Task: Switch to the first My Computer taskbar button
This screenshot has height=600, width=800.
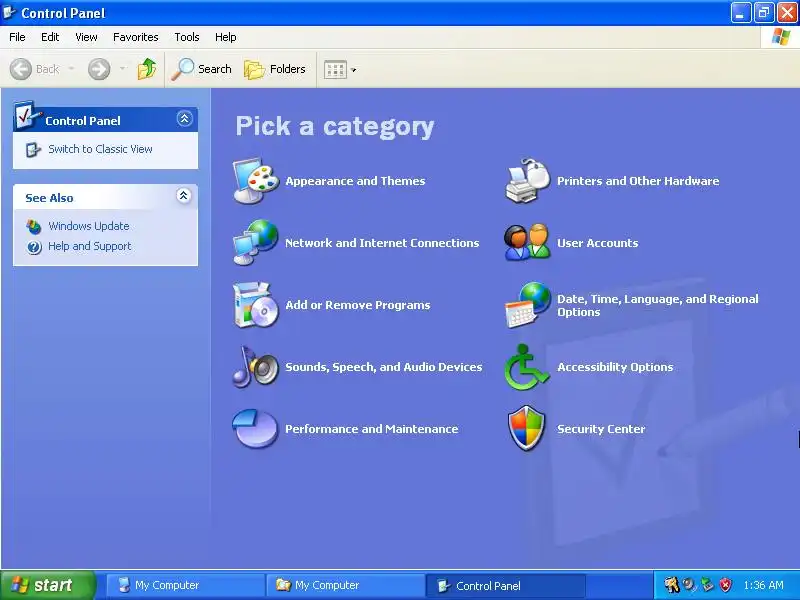Action: click(185, 585)
